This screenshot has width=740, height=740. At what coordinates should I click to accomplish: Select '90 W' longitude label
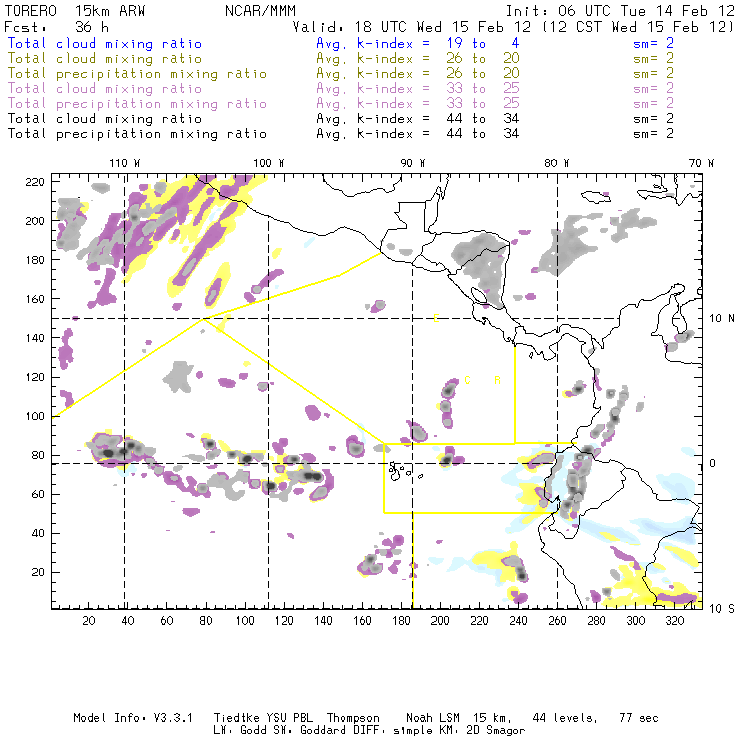point(413,163)
